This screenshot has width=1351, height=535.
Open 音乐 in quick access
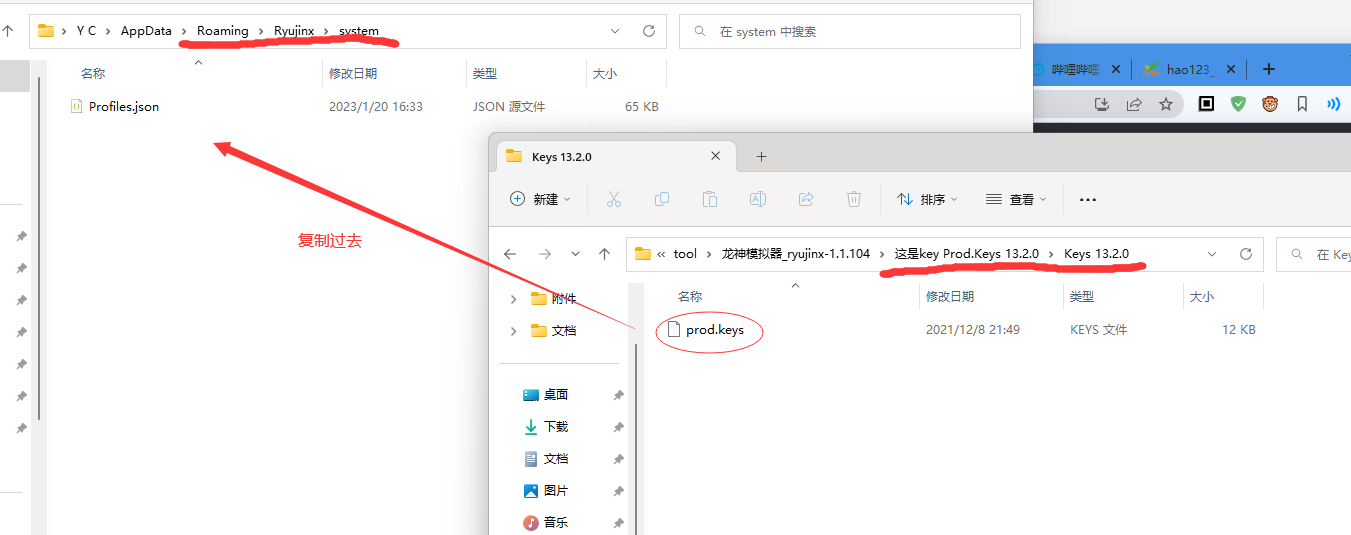[556, 523]
